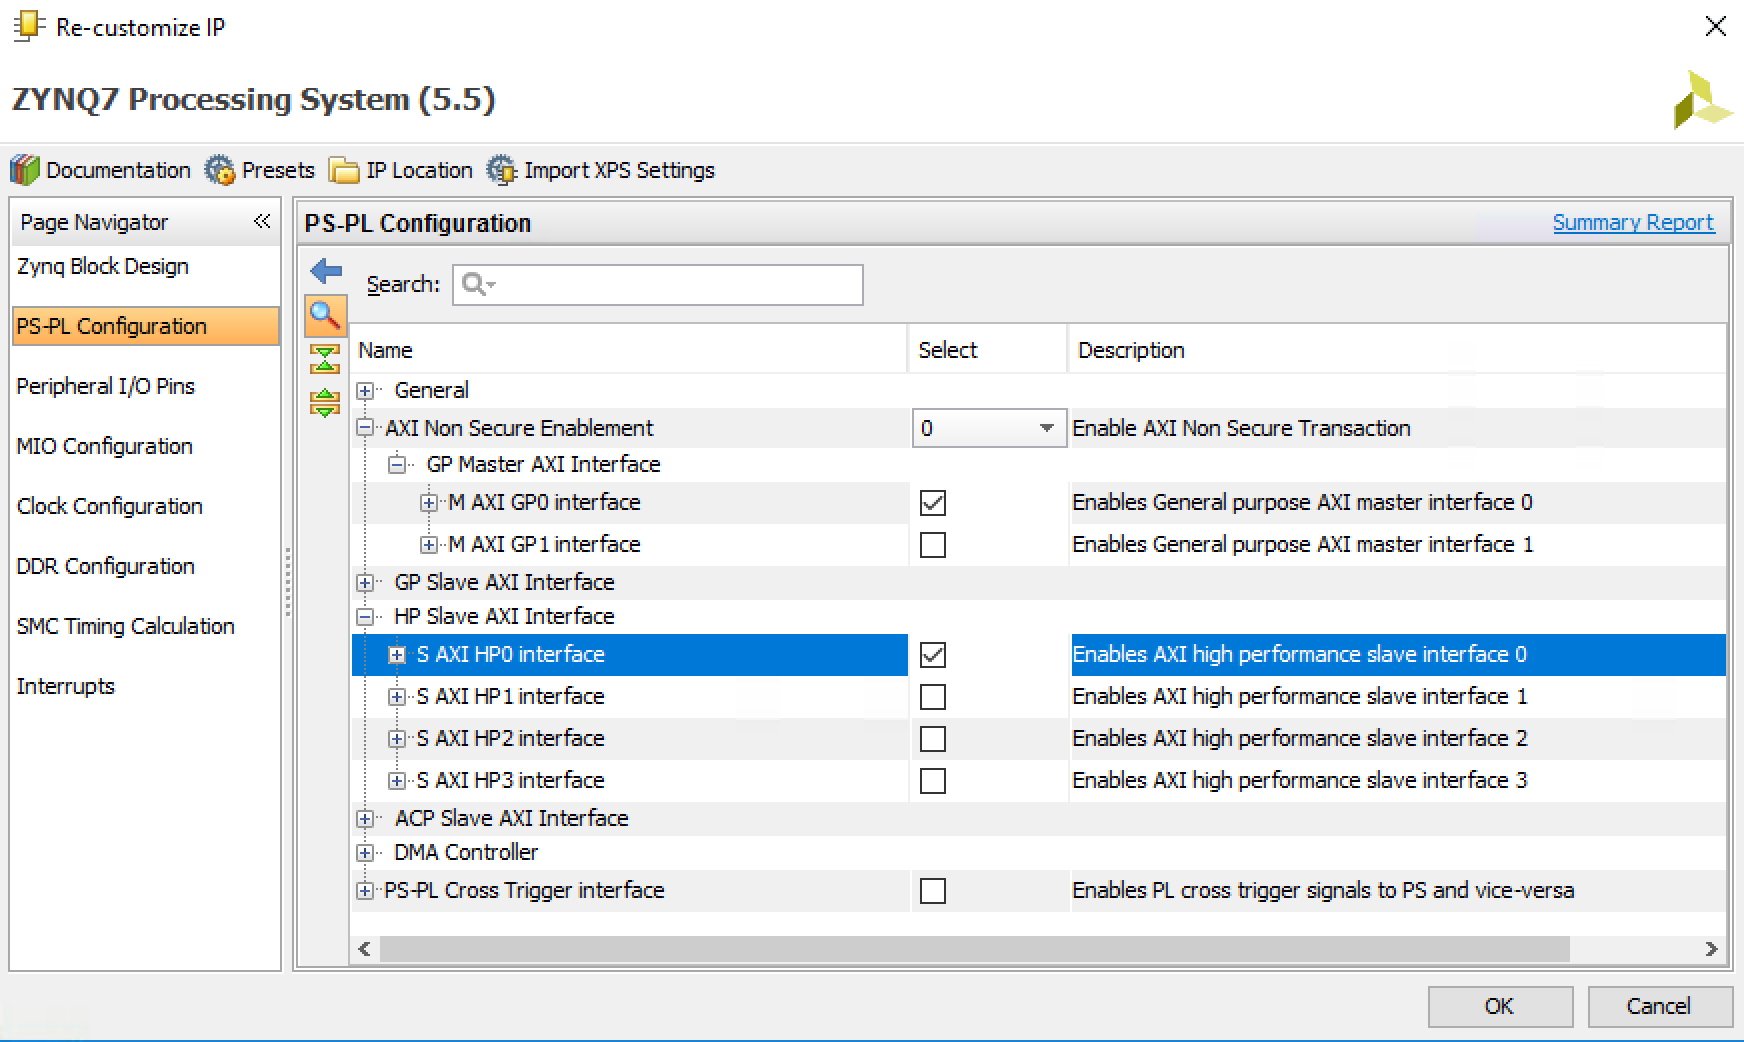1744x1042 pixels.
Task: Uncheck the S AXI HP0 interface checkbox
Action: pyautogui.click(x=933, y=655)
